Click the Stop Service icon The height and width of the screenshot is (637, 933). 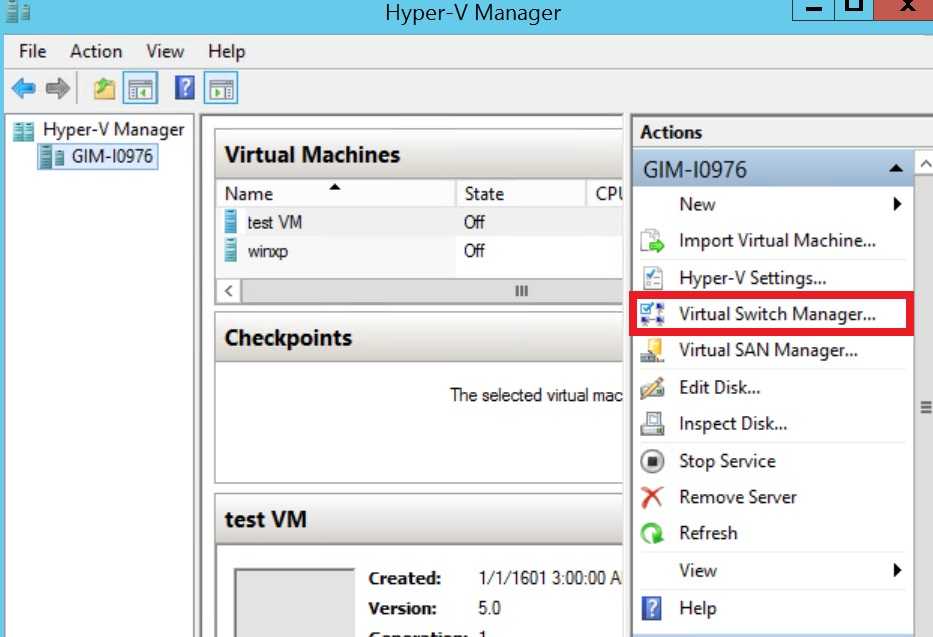652,461
